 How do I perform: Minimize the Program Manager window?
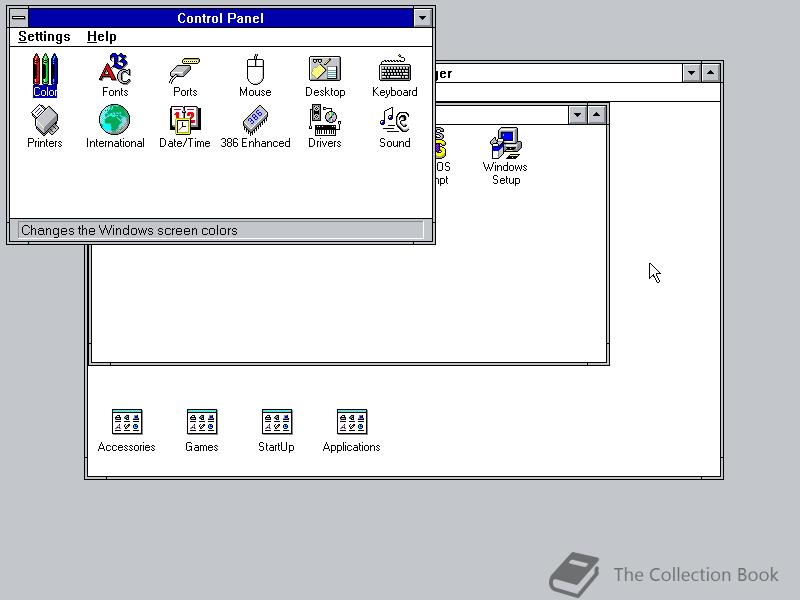click(691, 73)
